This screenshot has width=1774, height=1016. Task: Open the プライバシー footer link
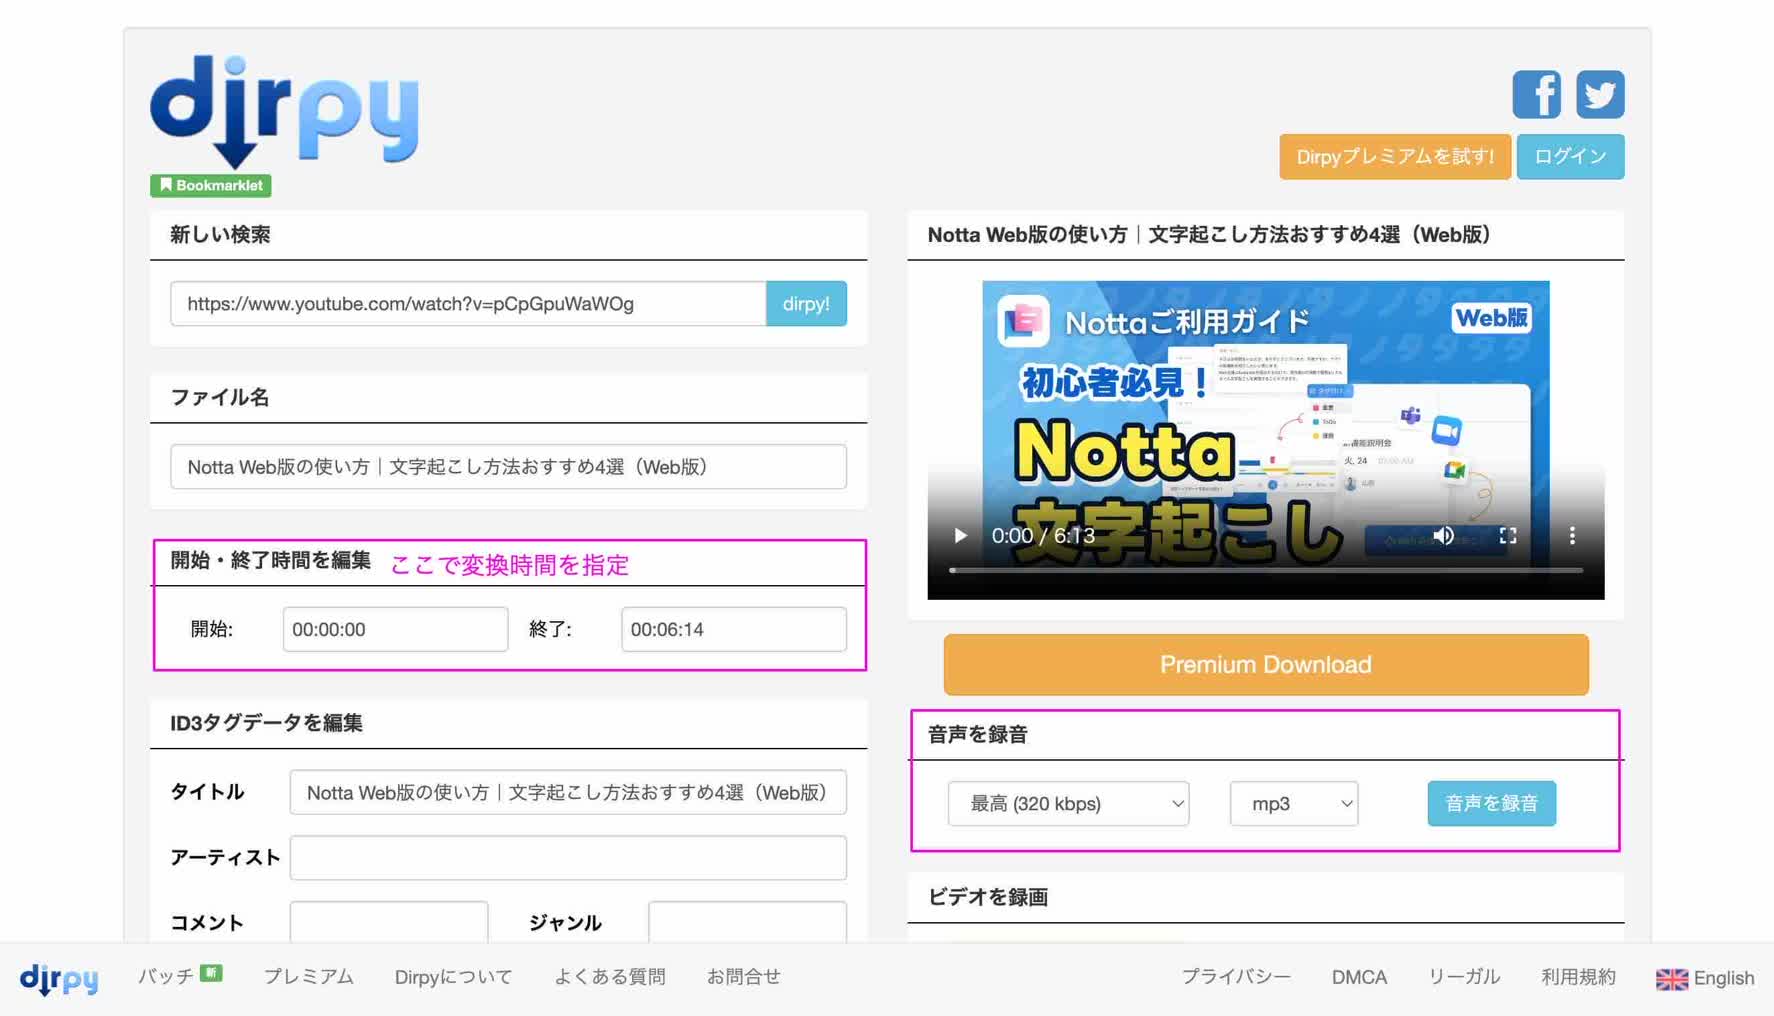(x=1236, y=977)
